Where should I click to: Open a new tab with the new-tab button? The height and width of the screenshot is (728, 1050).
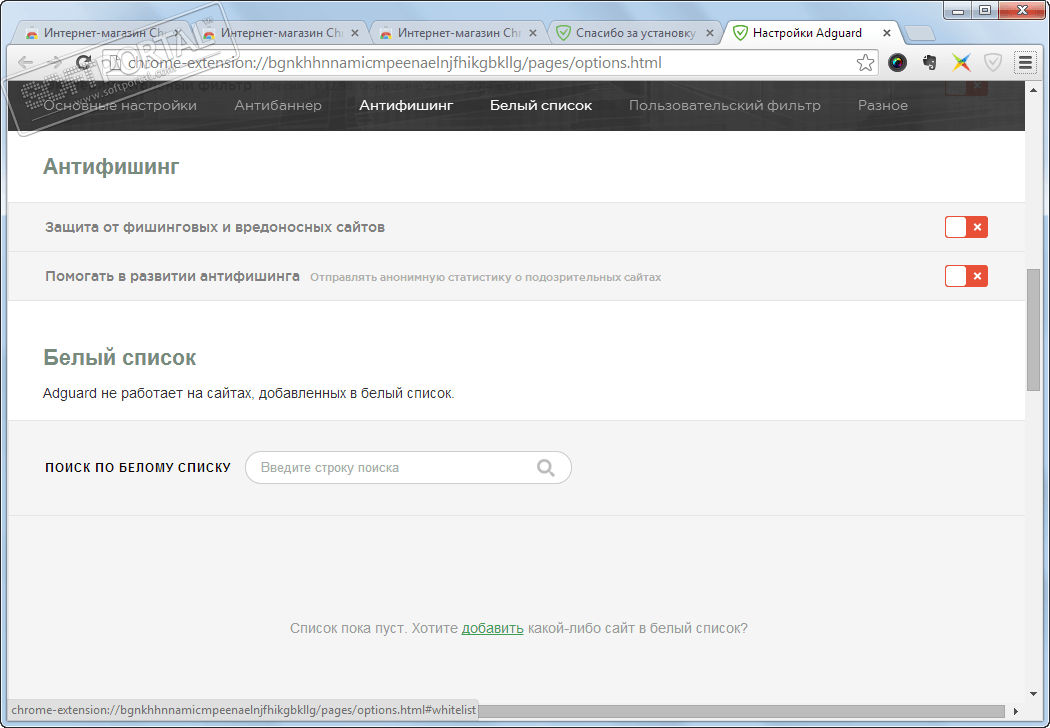tap(919, 33)
